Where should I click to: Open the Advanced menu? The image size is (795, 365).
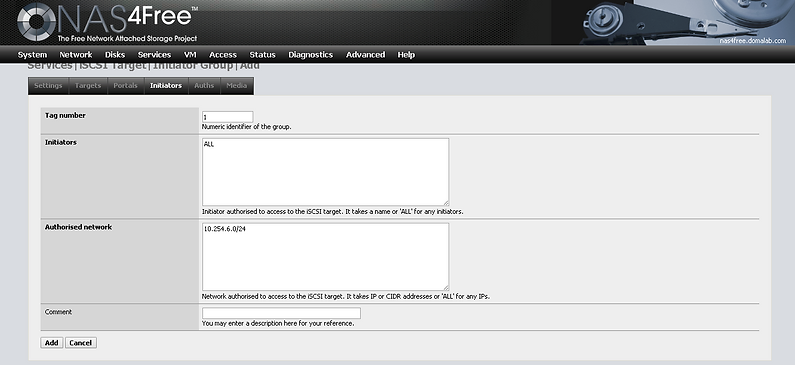[x=365, y=55]
